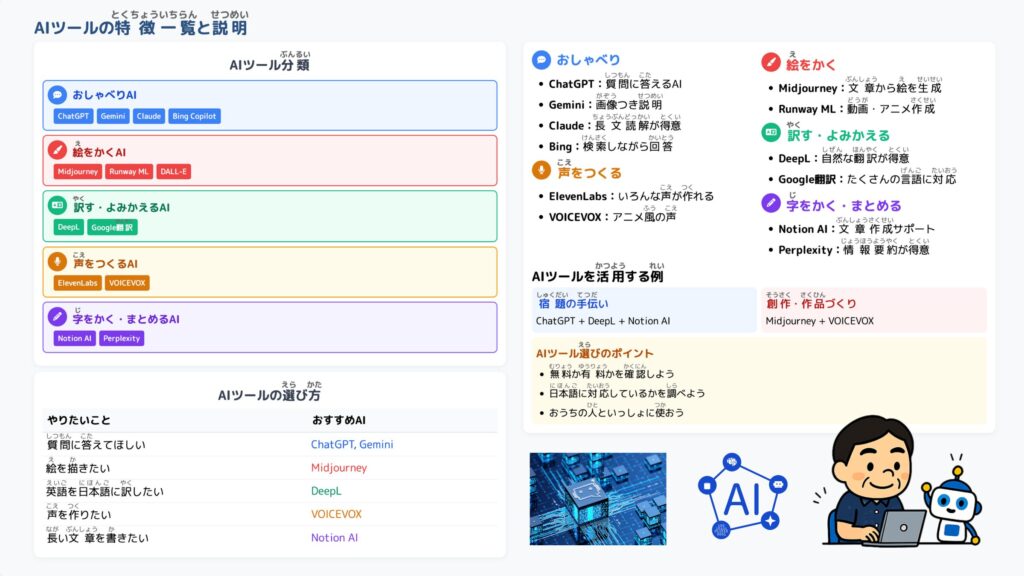1024x576 pixels.
Task: Click the 質問に答えてほしい table row text
Action: point(96,442)
